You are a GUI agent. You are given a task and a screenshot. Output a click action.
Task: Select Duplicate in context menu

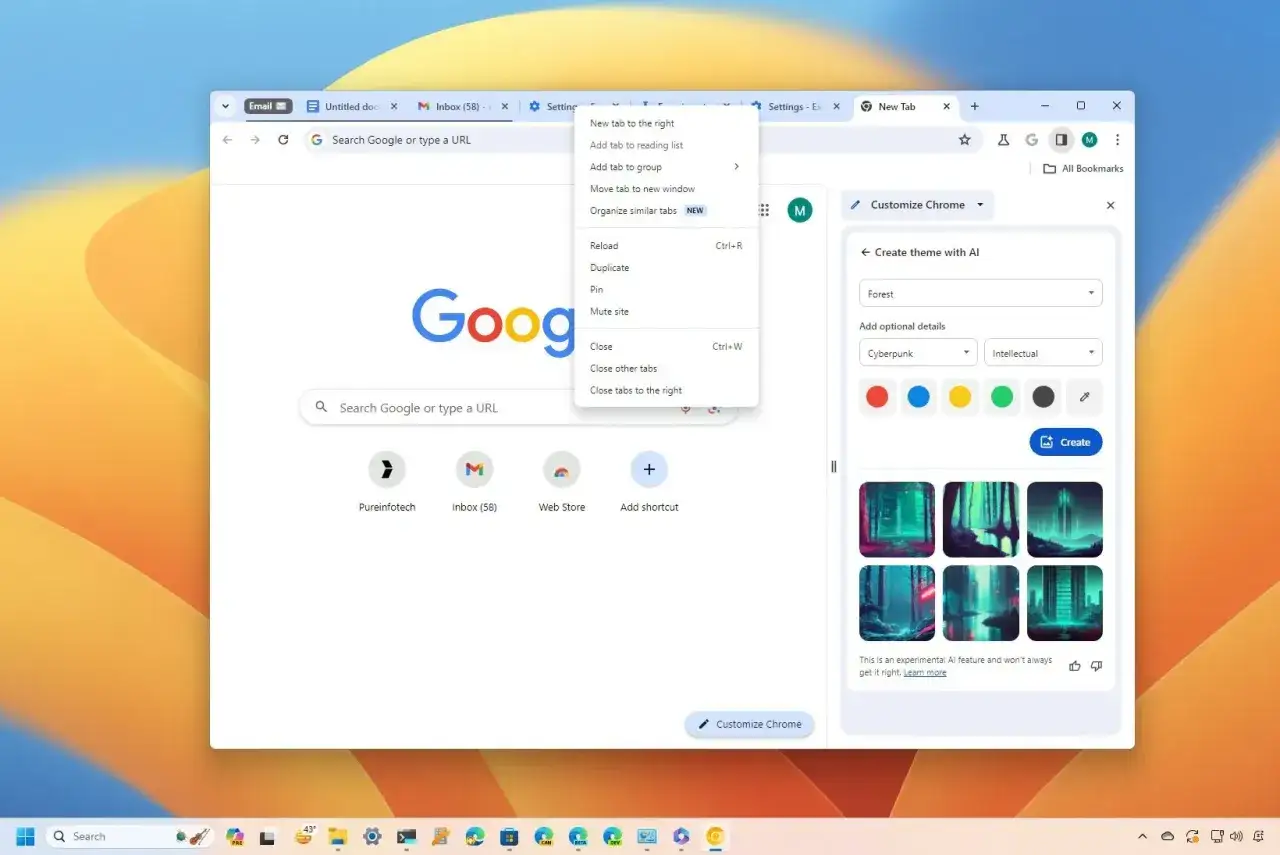(x=666, y=267)
